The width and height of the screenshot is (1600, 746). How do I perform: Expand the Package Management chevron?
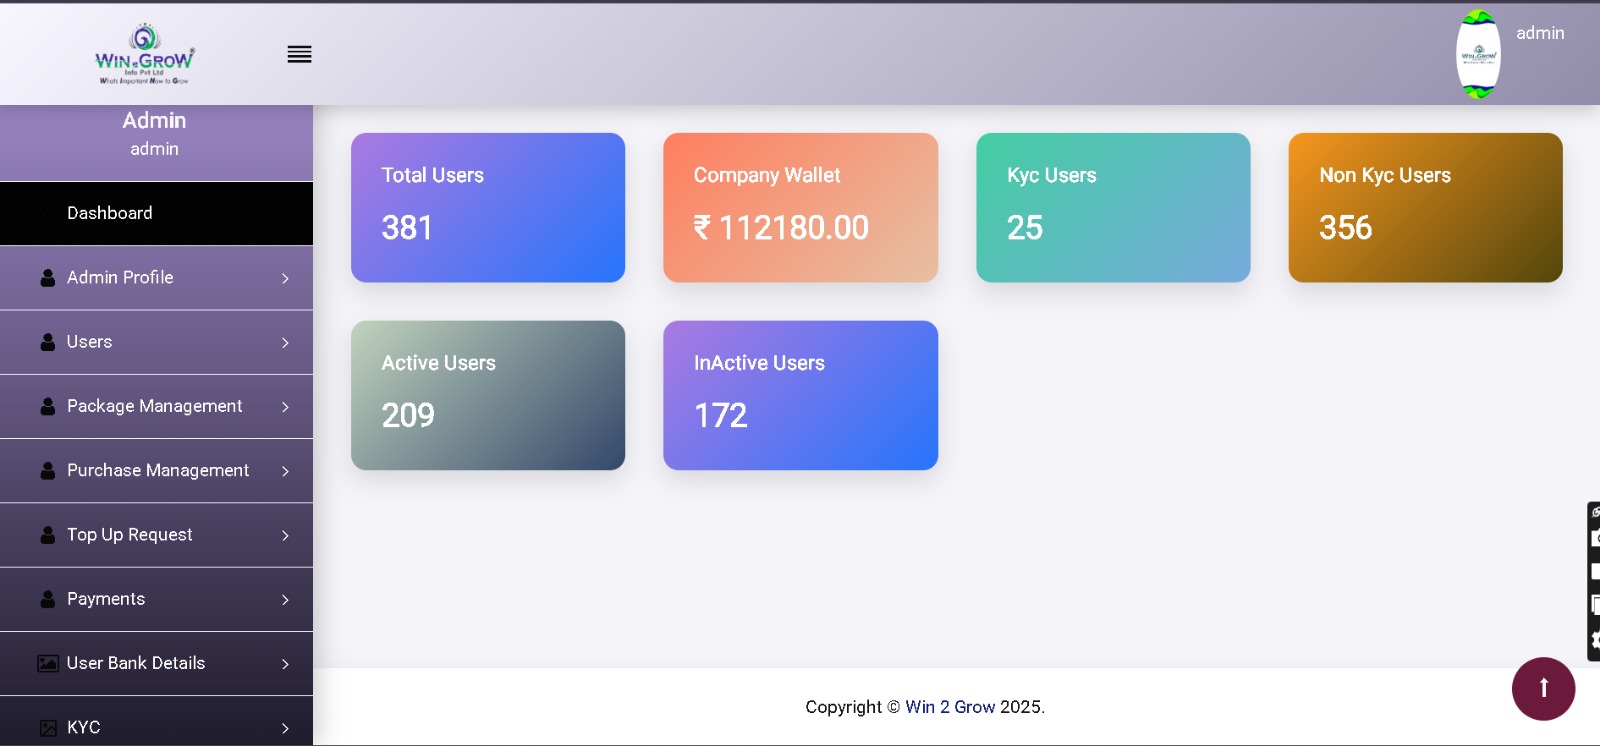(x=285, y=407)
